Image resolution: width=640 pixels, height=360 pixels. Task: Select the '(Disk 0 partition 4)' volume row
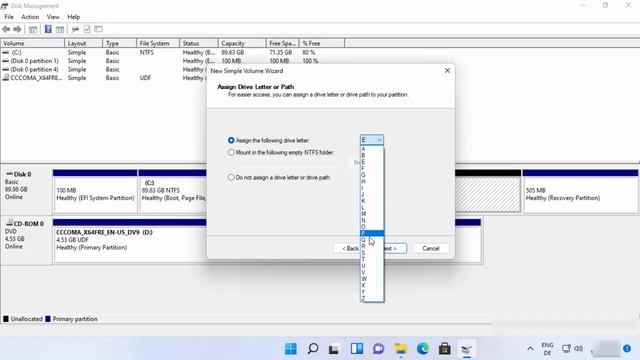[104, 69]
